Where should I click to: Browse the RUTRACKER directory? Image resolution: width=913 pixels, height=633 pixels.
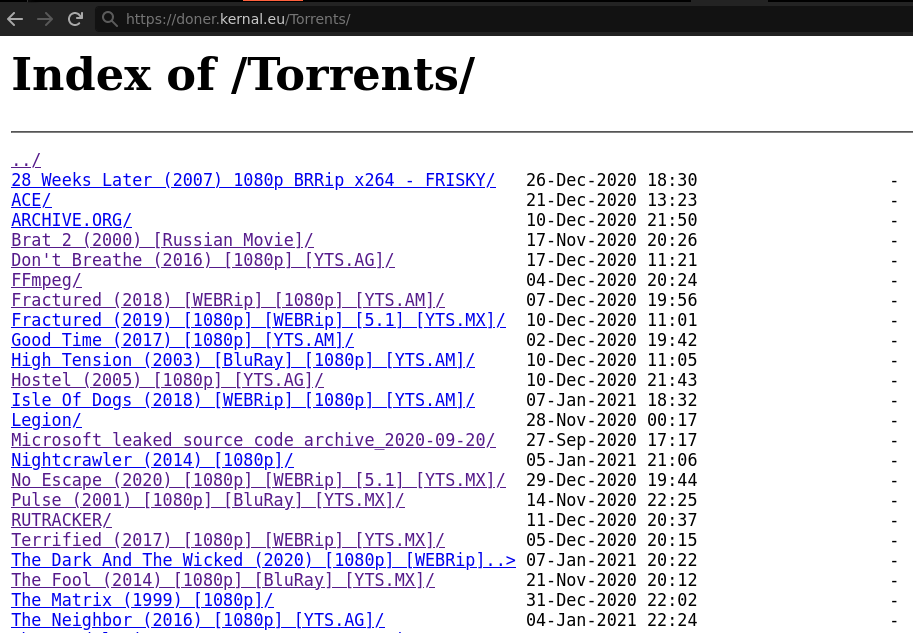(x=61, y=520)
